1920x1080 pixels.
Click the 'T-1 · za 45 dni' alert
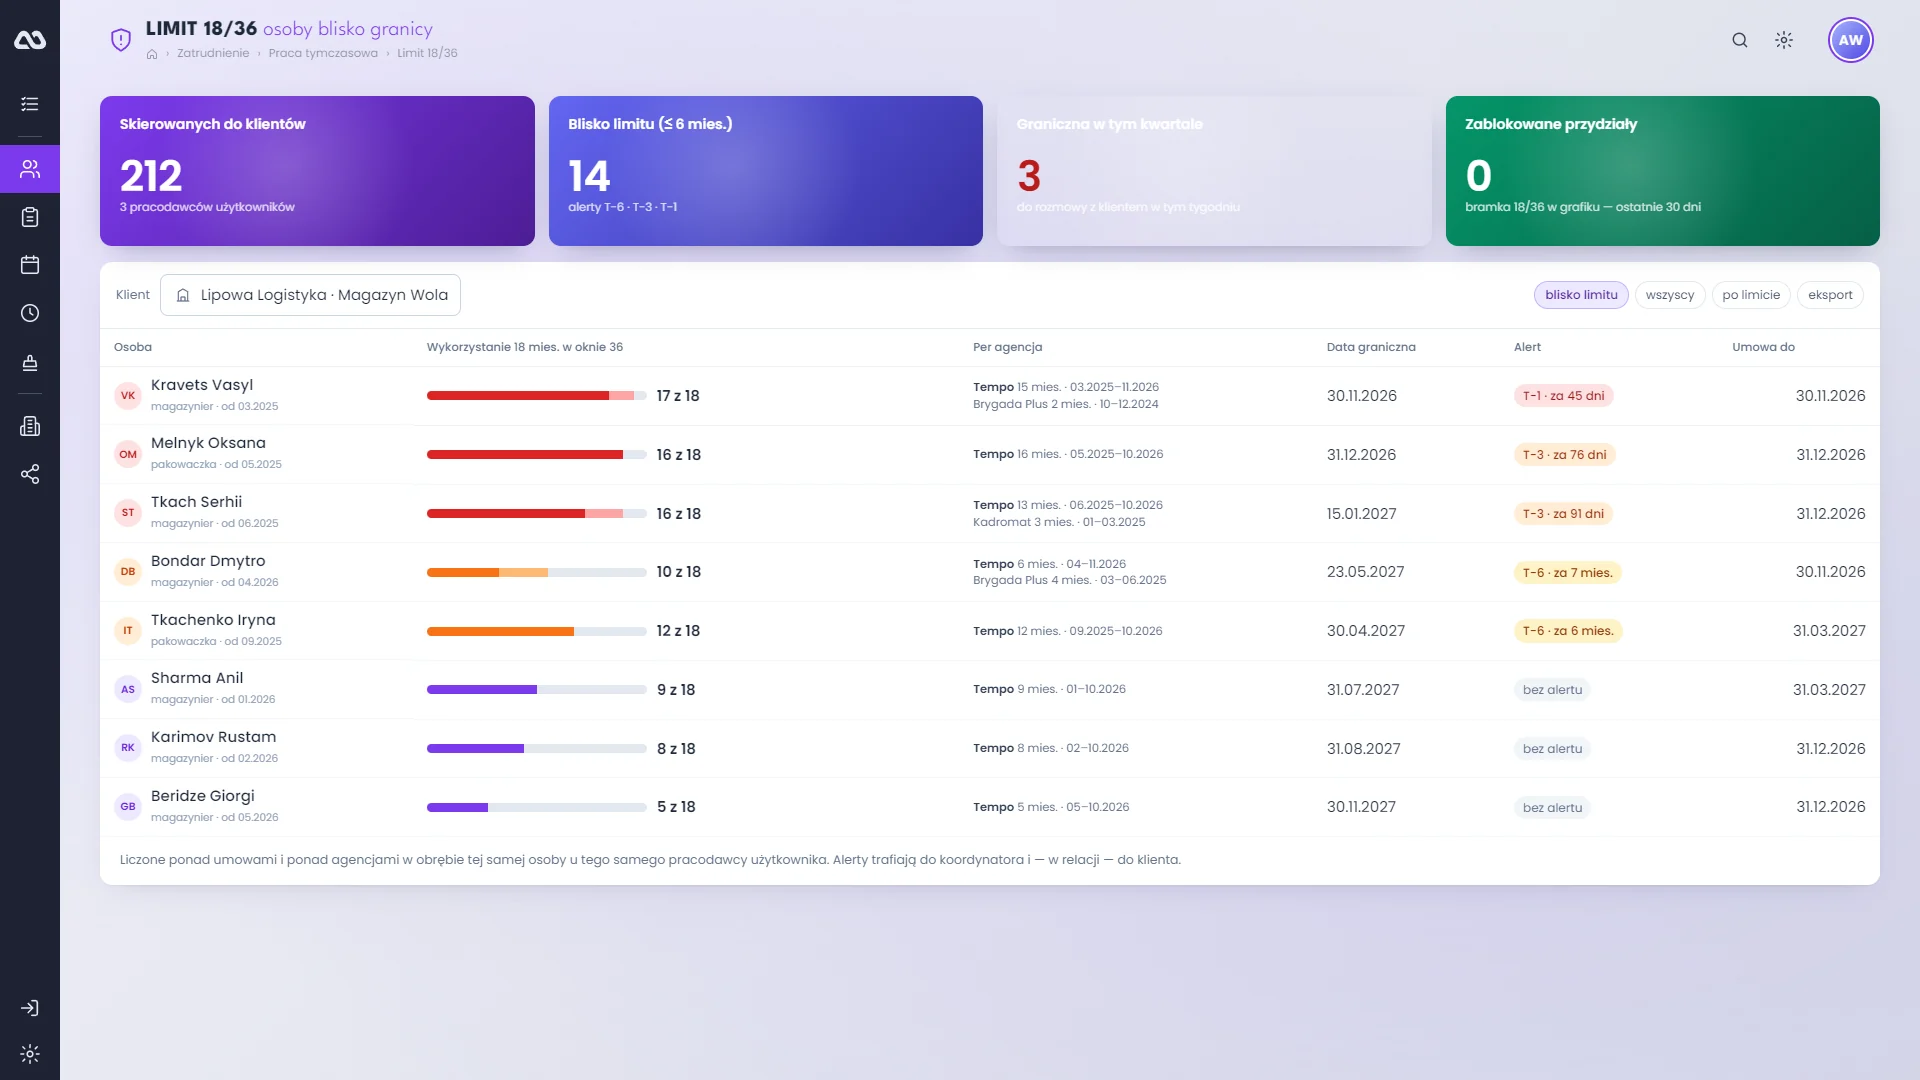click(1563, 396)
